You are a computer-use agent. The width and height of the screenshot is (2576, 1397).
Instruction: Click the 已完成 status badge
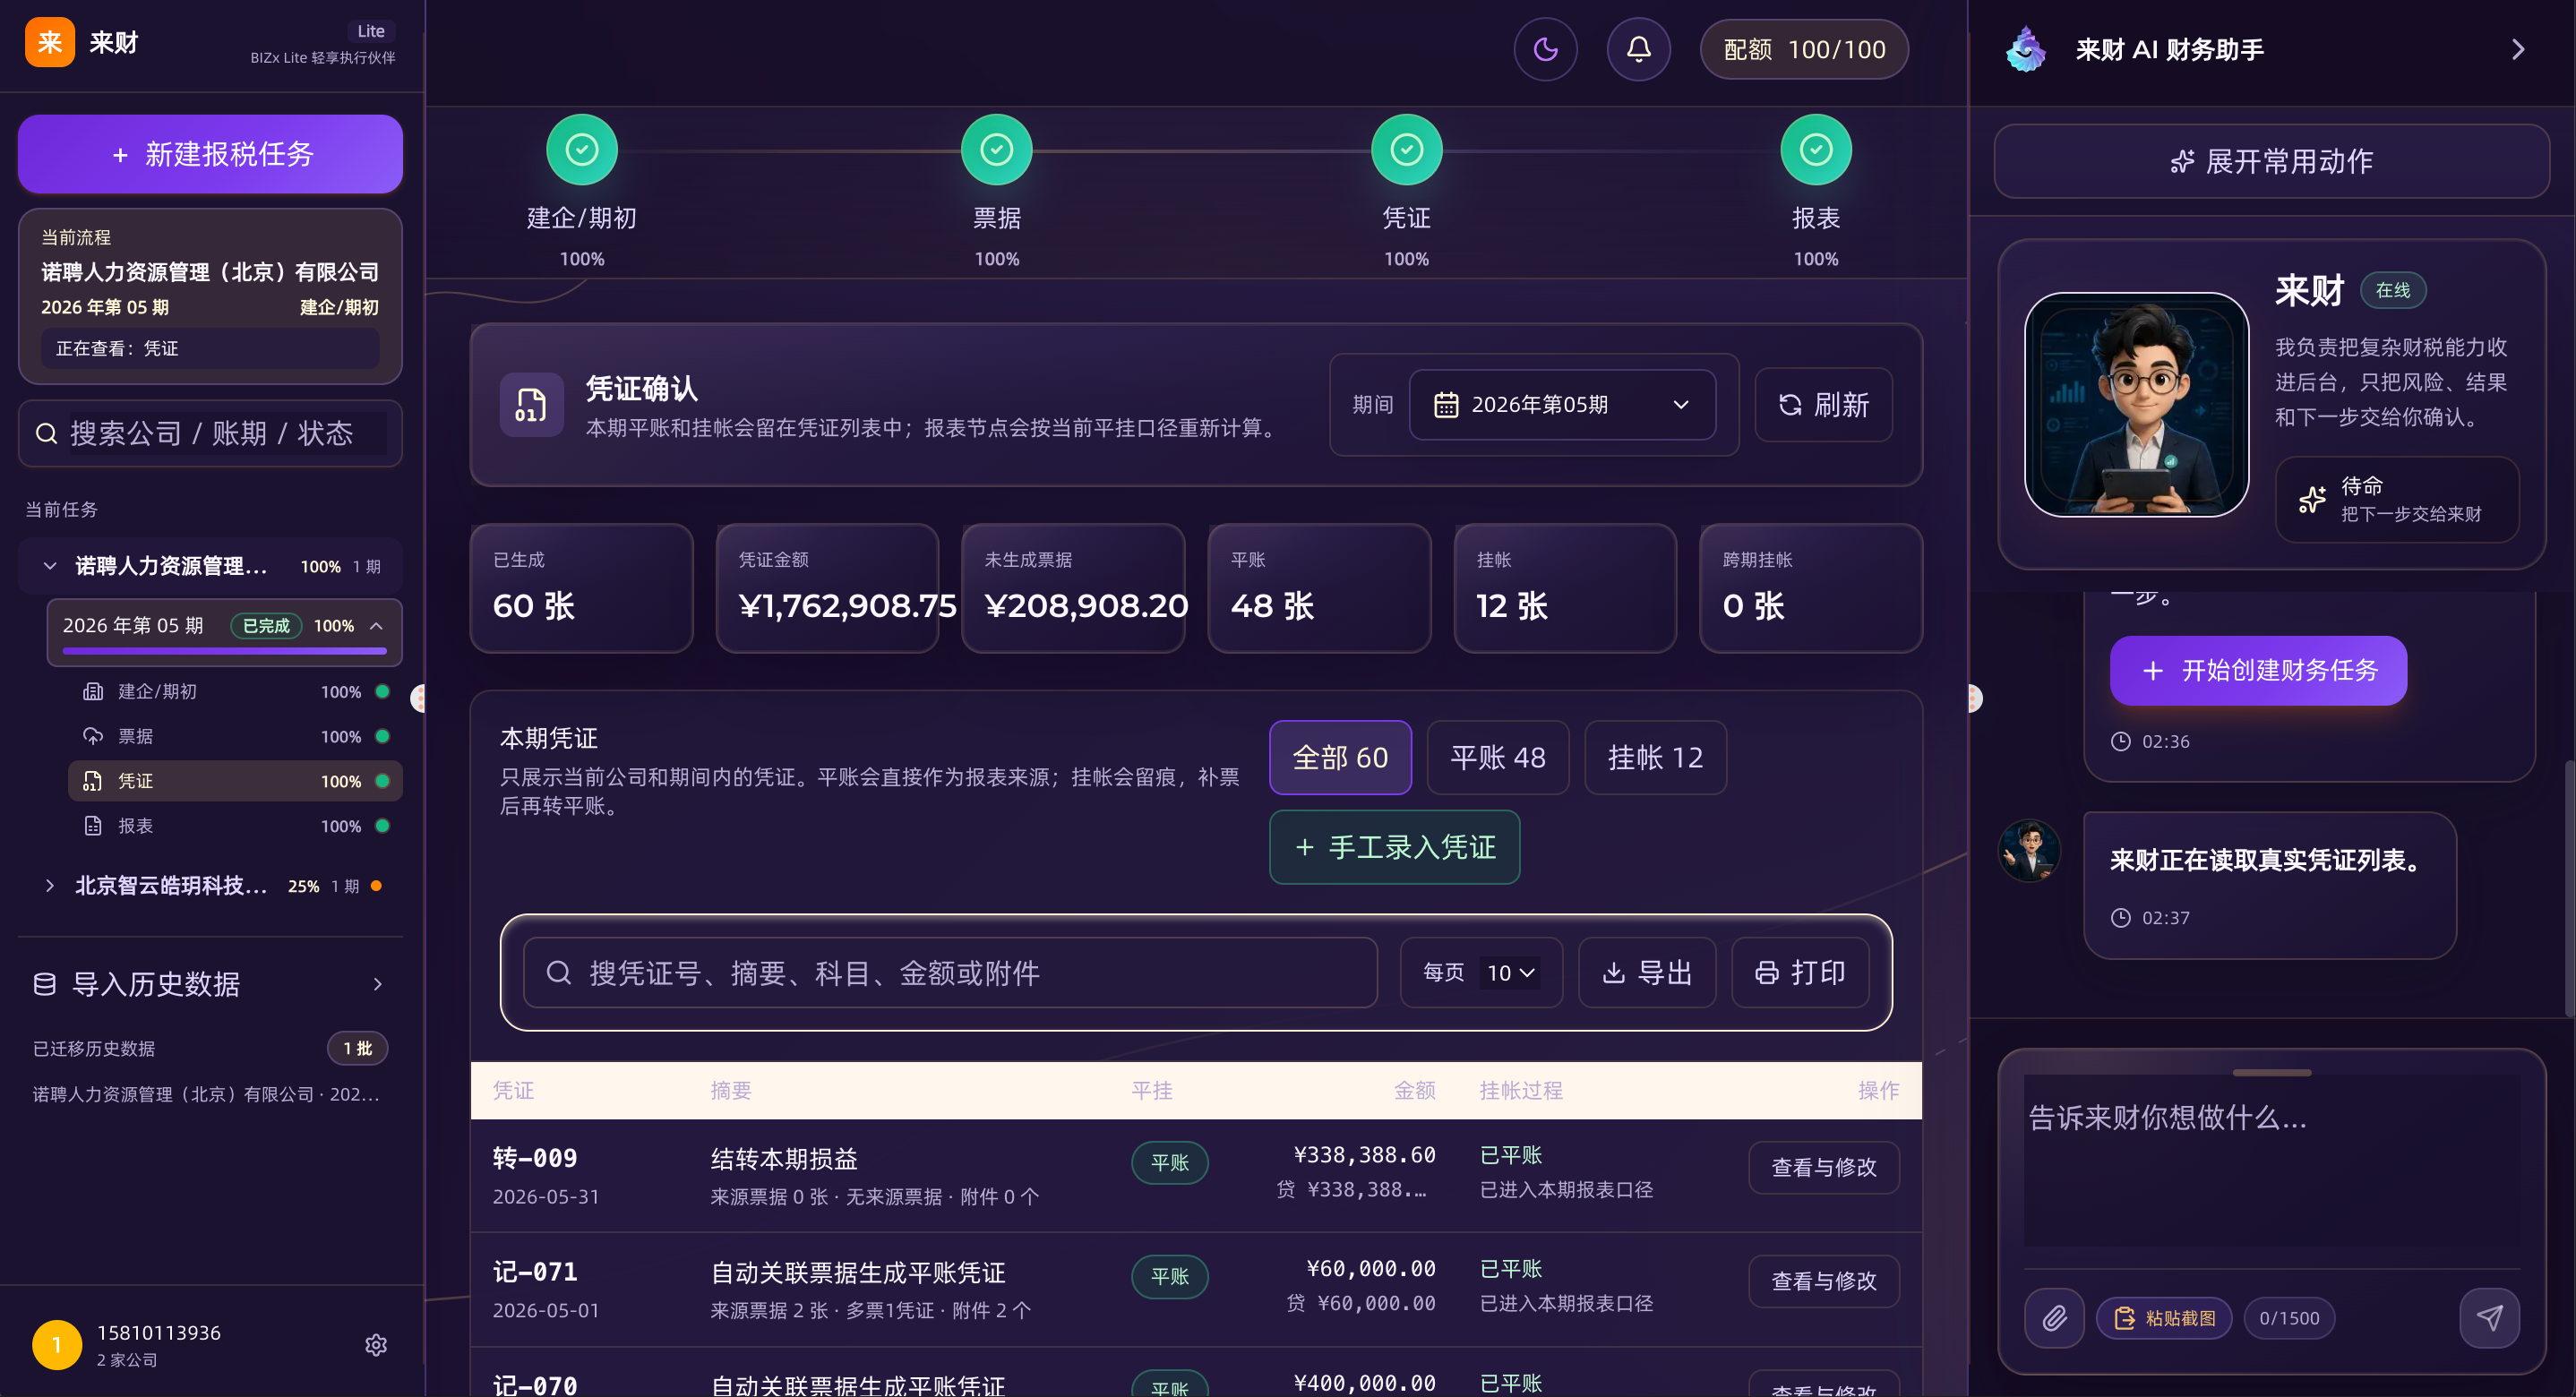click(x=266, y=626)
